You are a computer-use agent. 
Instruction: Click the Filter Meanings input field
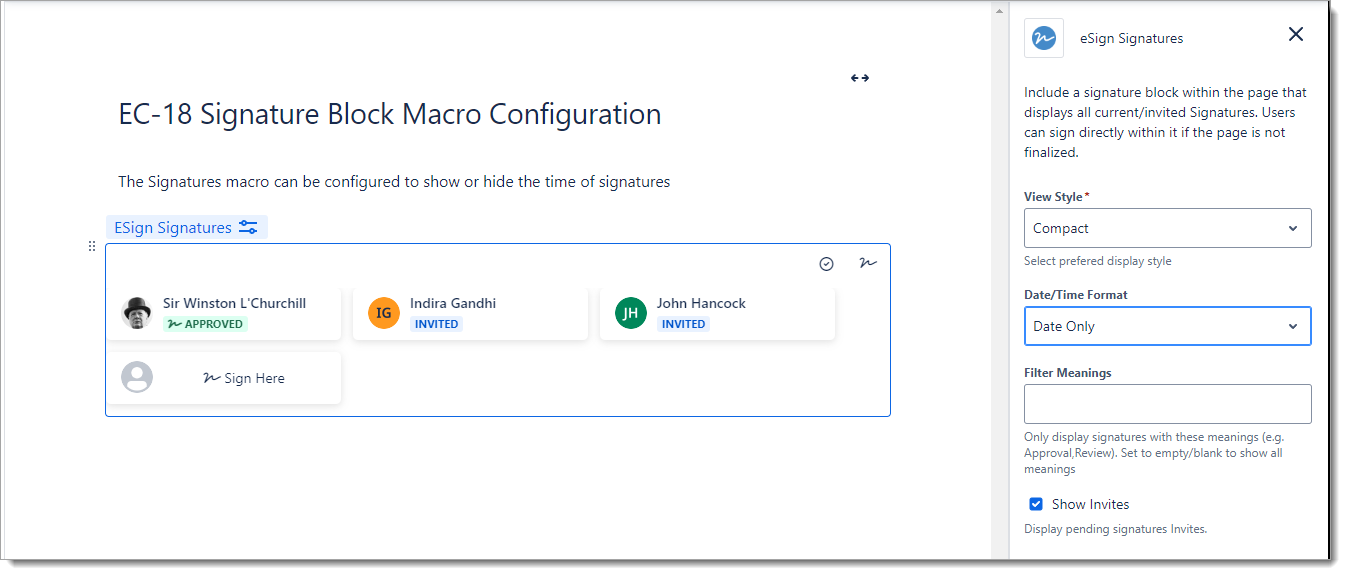(x=1167, y=404)
